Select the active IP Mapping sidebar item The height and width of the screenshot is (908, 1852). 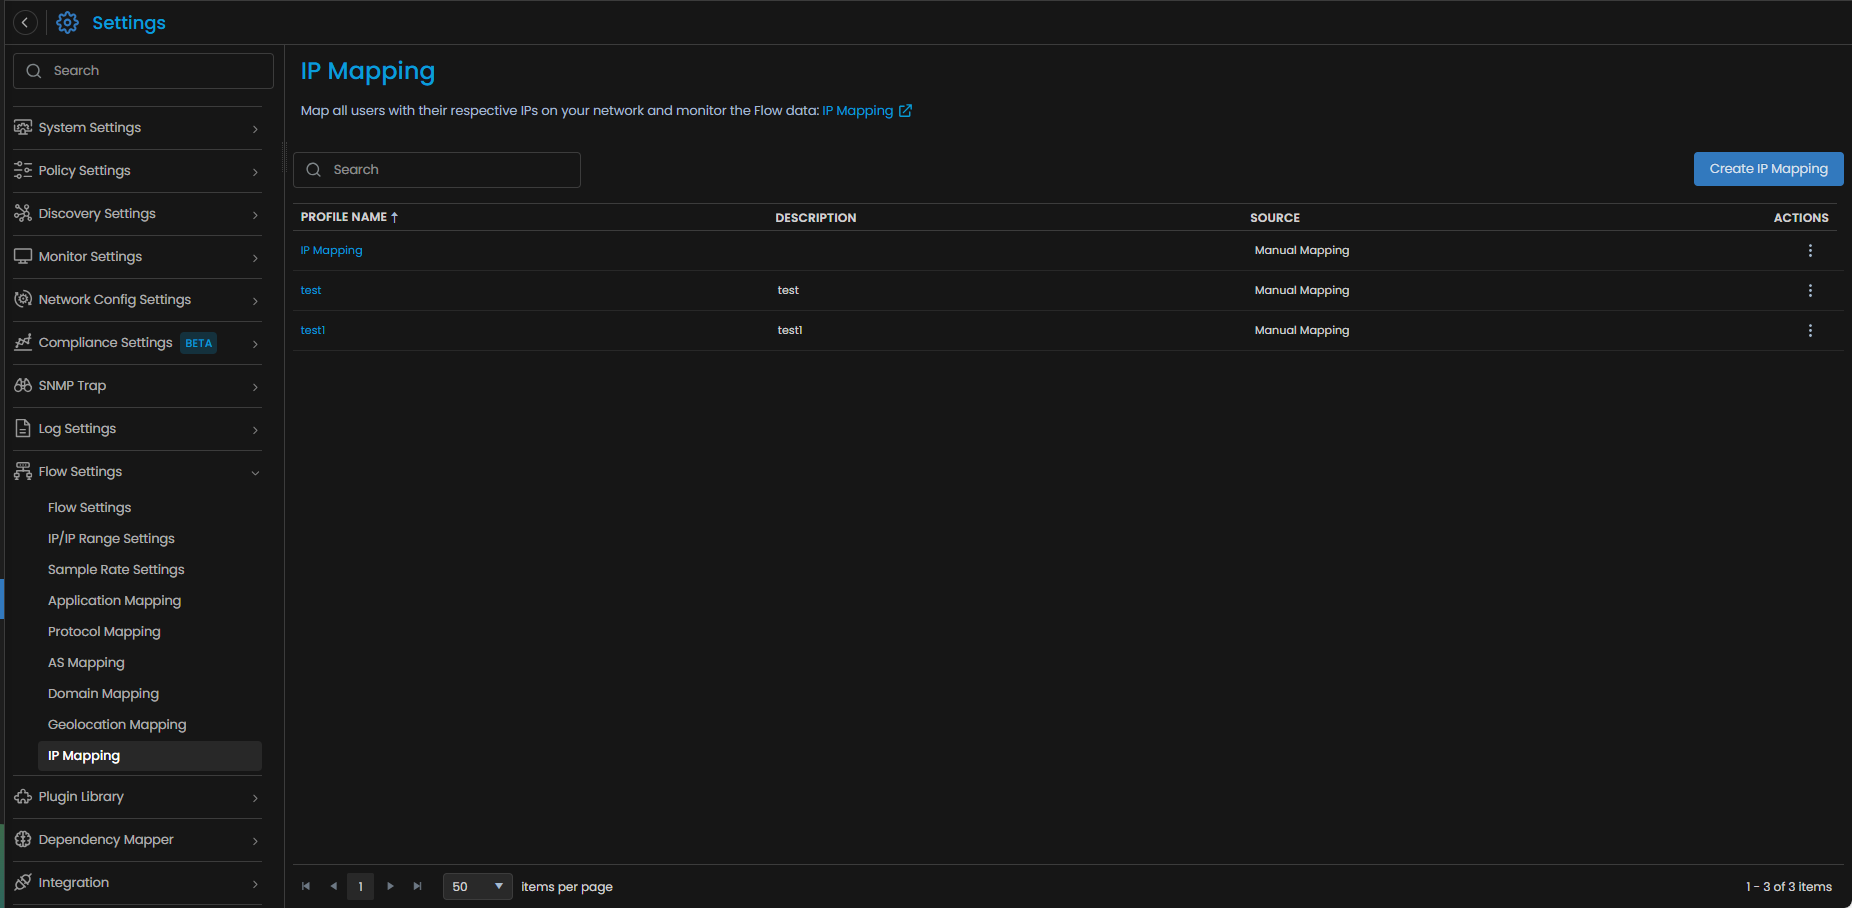(150, 756)
